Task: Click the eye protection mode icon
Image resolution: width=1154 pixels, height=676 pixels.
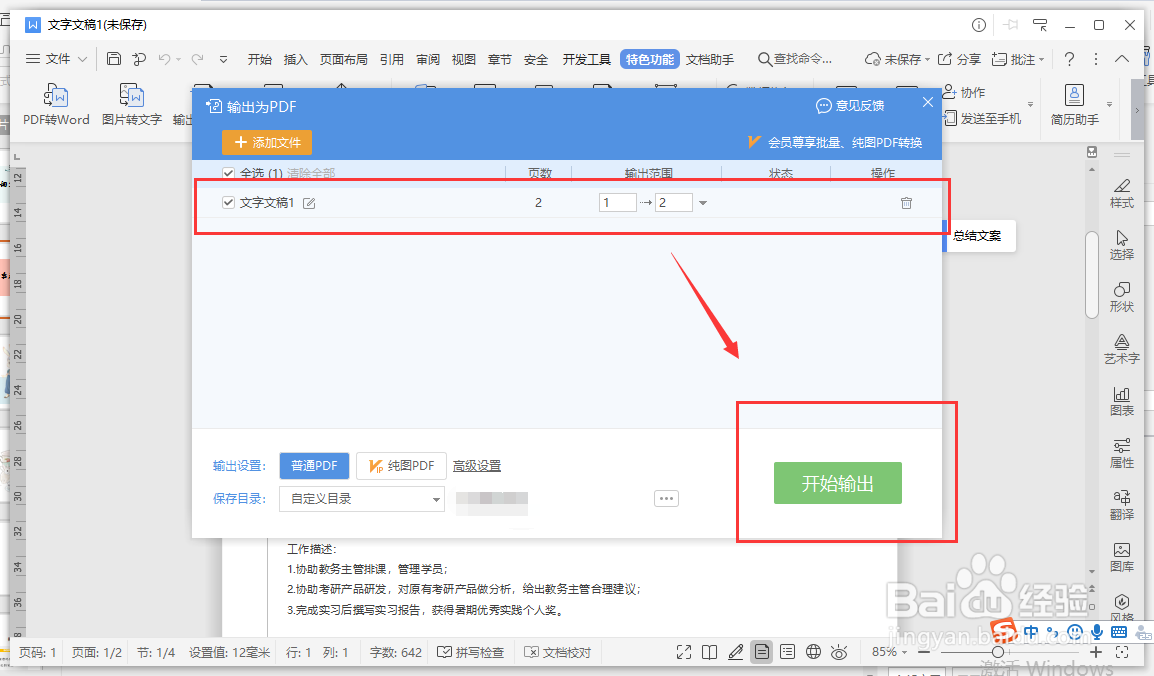Action: click(x=839, y=652)
